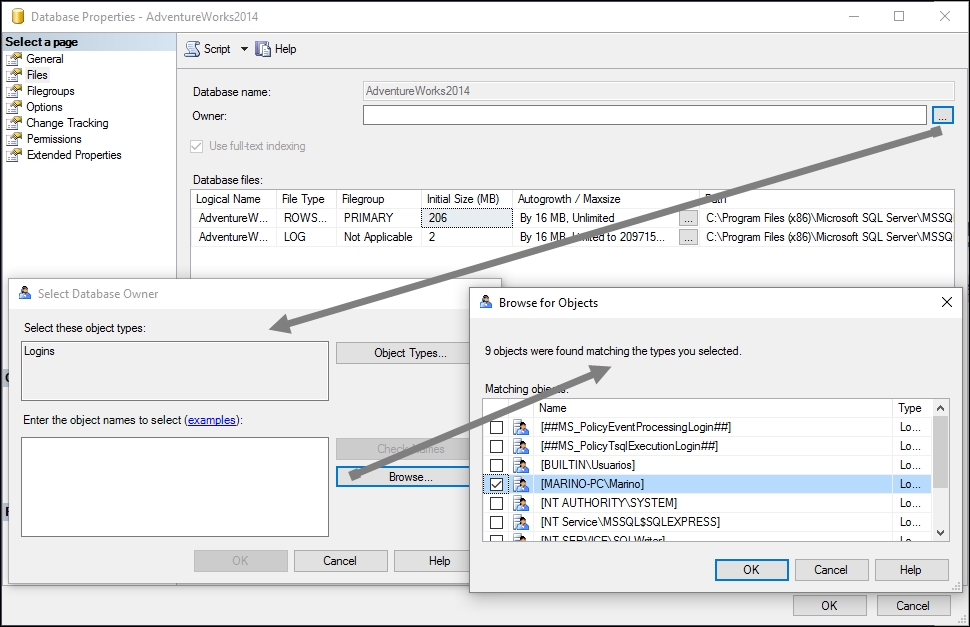This screenshot has height=627, width=970.
Task: Click autogrowth ellipsis button for LOG file
Action: click(x=688, y=237)
